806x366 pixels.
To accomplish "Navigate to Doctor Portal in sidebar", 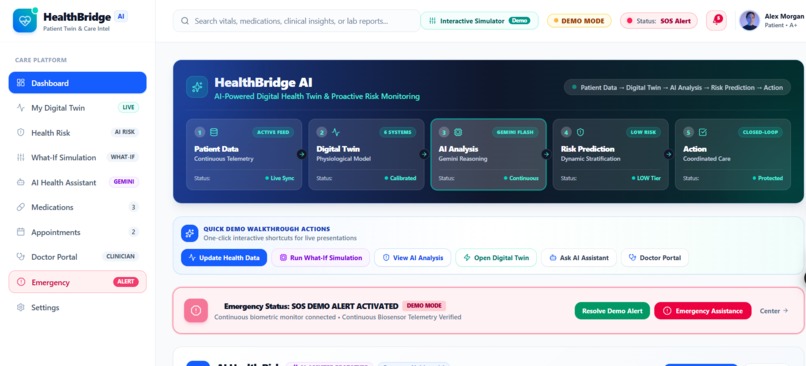I will click(78, 257).
